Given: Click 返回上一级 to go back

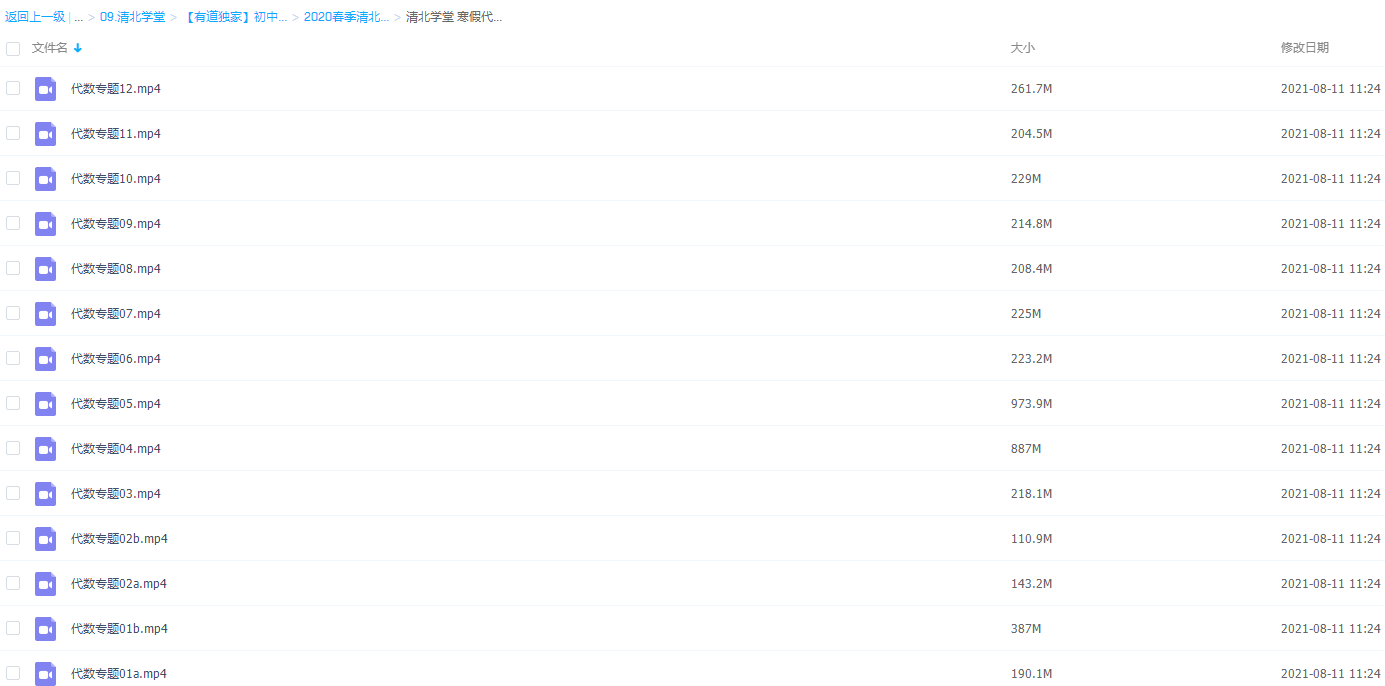Looking at the screenshot, I should coord(35,17).
